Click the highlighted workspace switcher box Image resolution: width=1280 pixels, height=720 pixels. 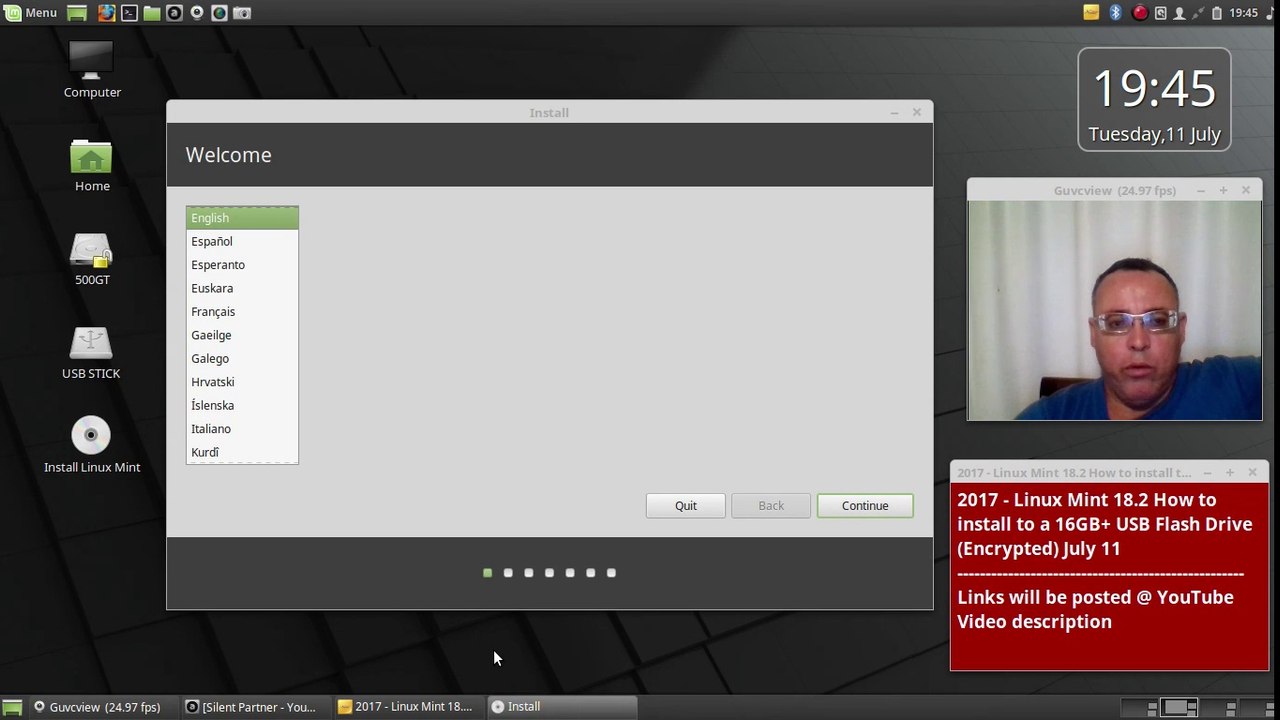click(1180, 707)
